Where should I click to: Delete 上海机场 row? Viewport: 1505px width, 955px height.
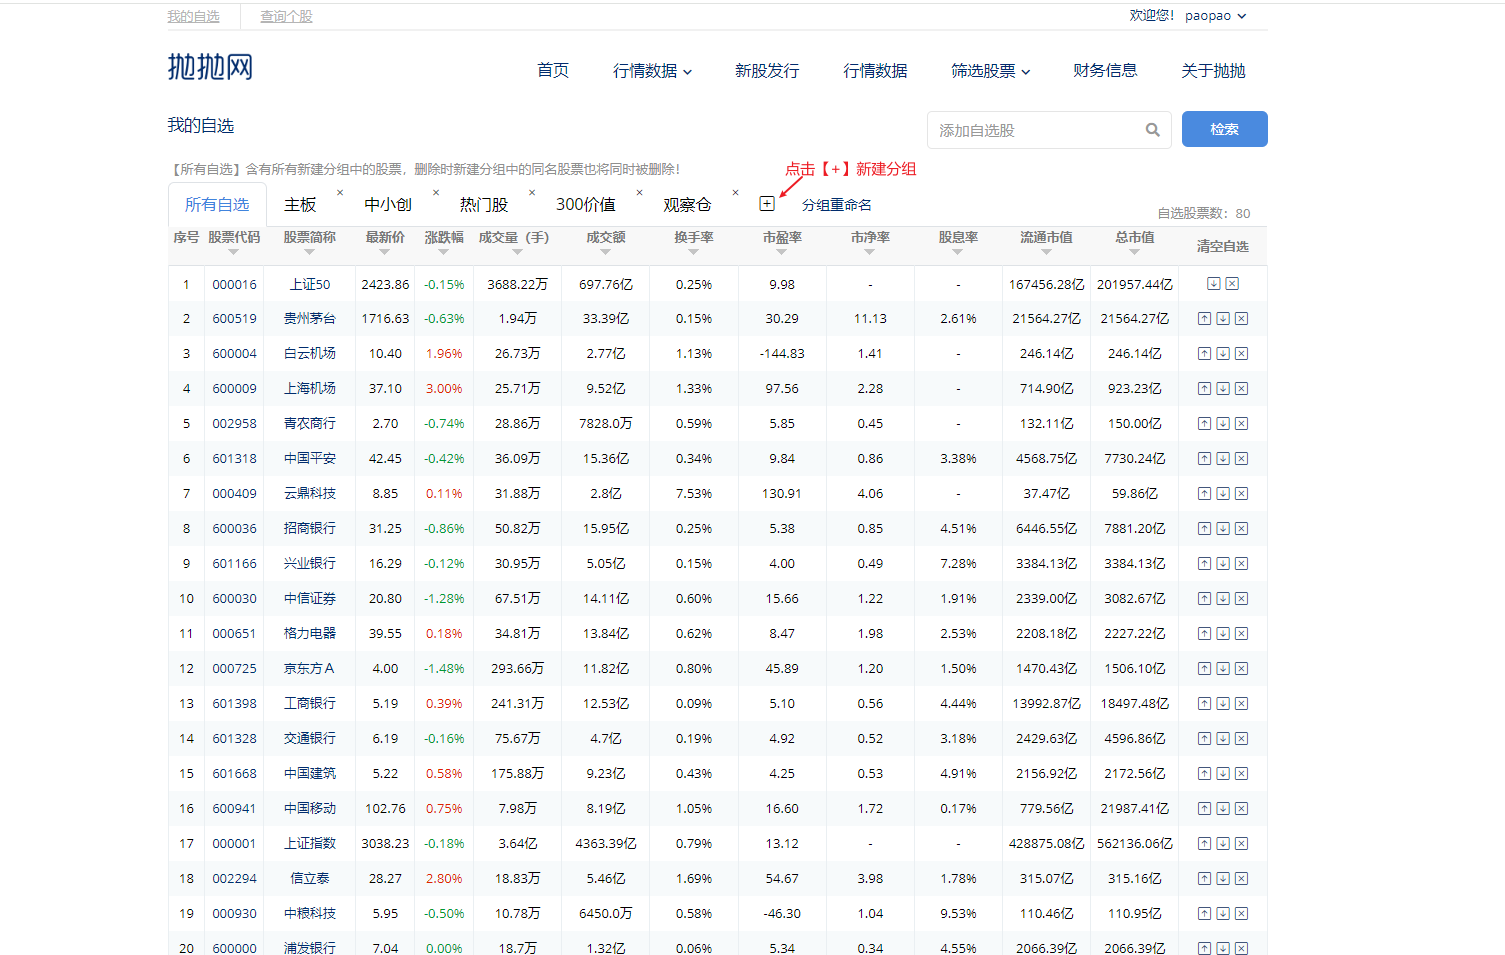pyautogui.click(x=1241, y=389)
